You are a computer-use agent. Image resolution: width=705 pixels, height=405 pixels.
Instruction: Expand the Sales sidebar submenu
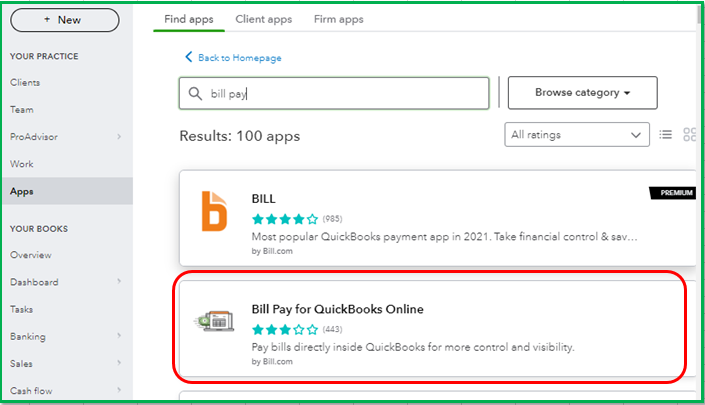tap(119, 363)
